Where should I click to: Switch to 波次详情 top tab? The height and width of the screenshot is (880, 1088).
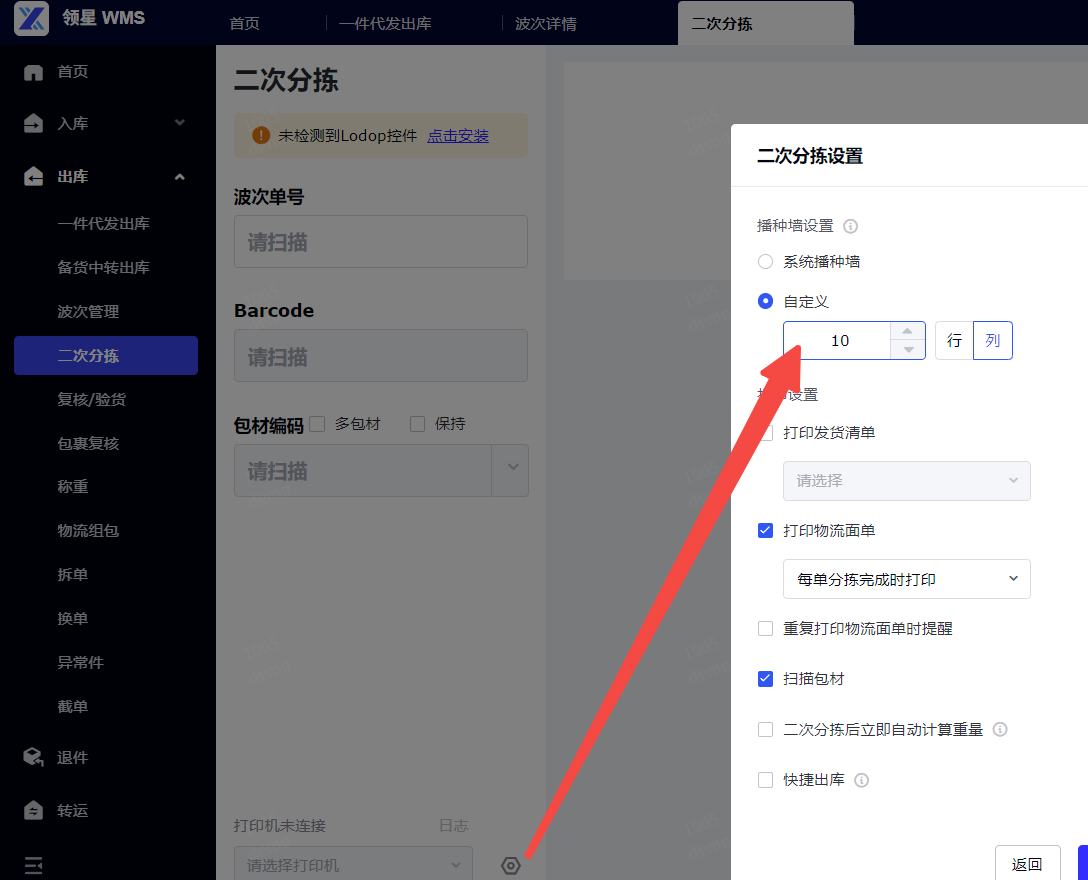(546, 24)
